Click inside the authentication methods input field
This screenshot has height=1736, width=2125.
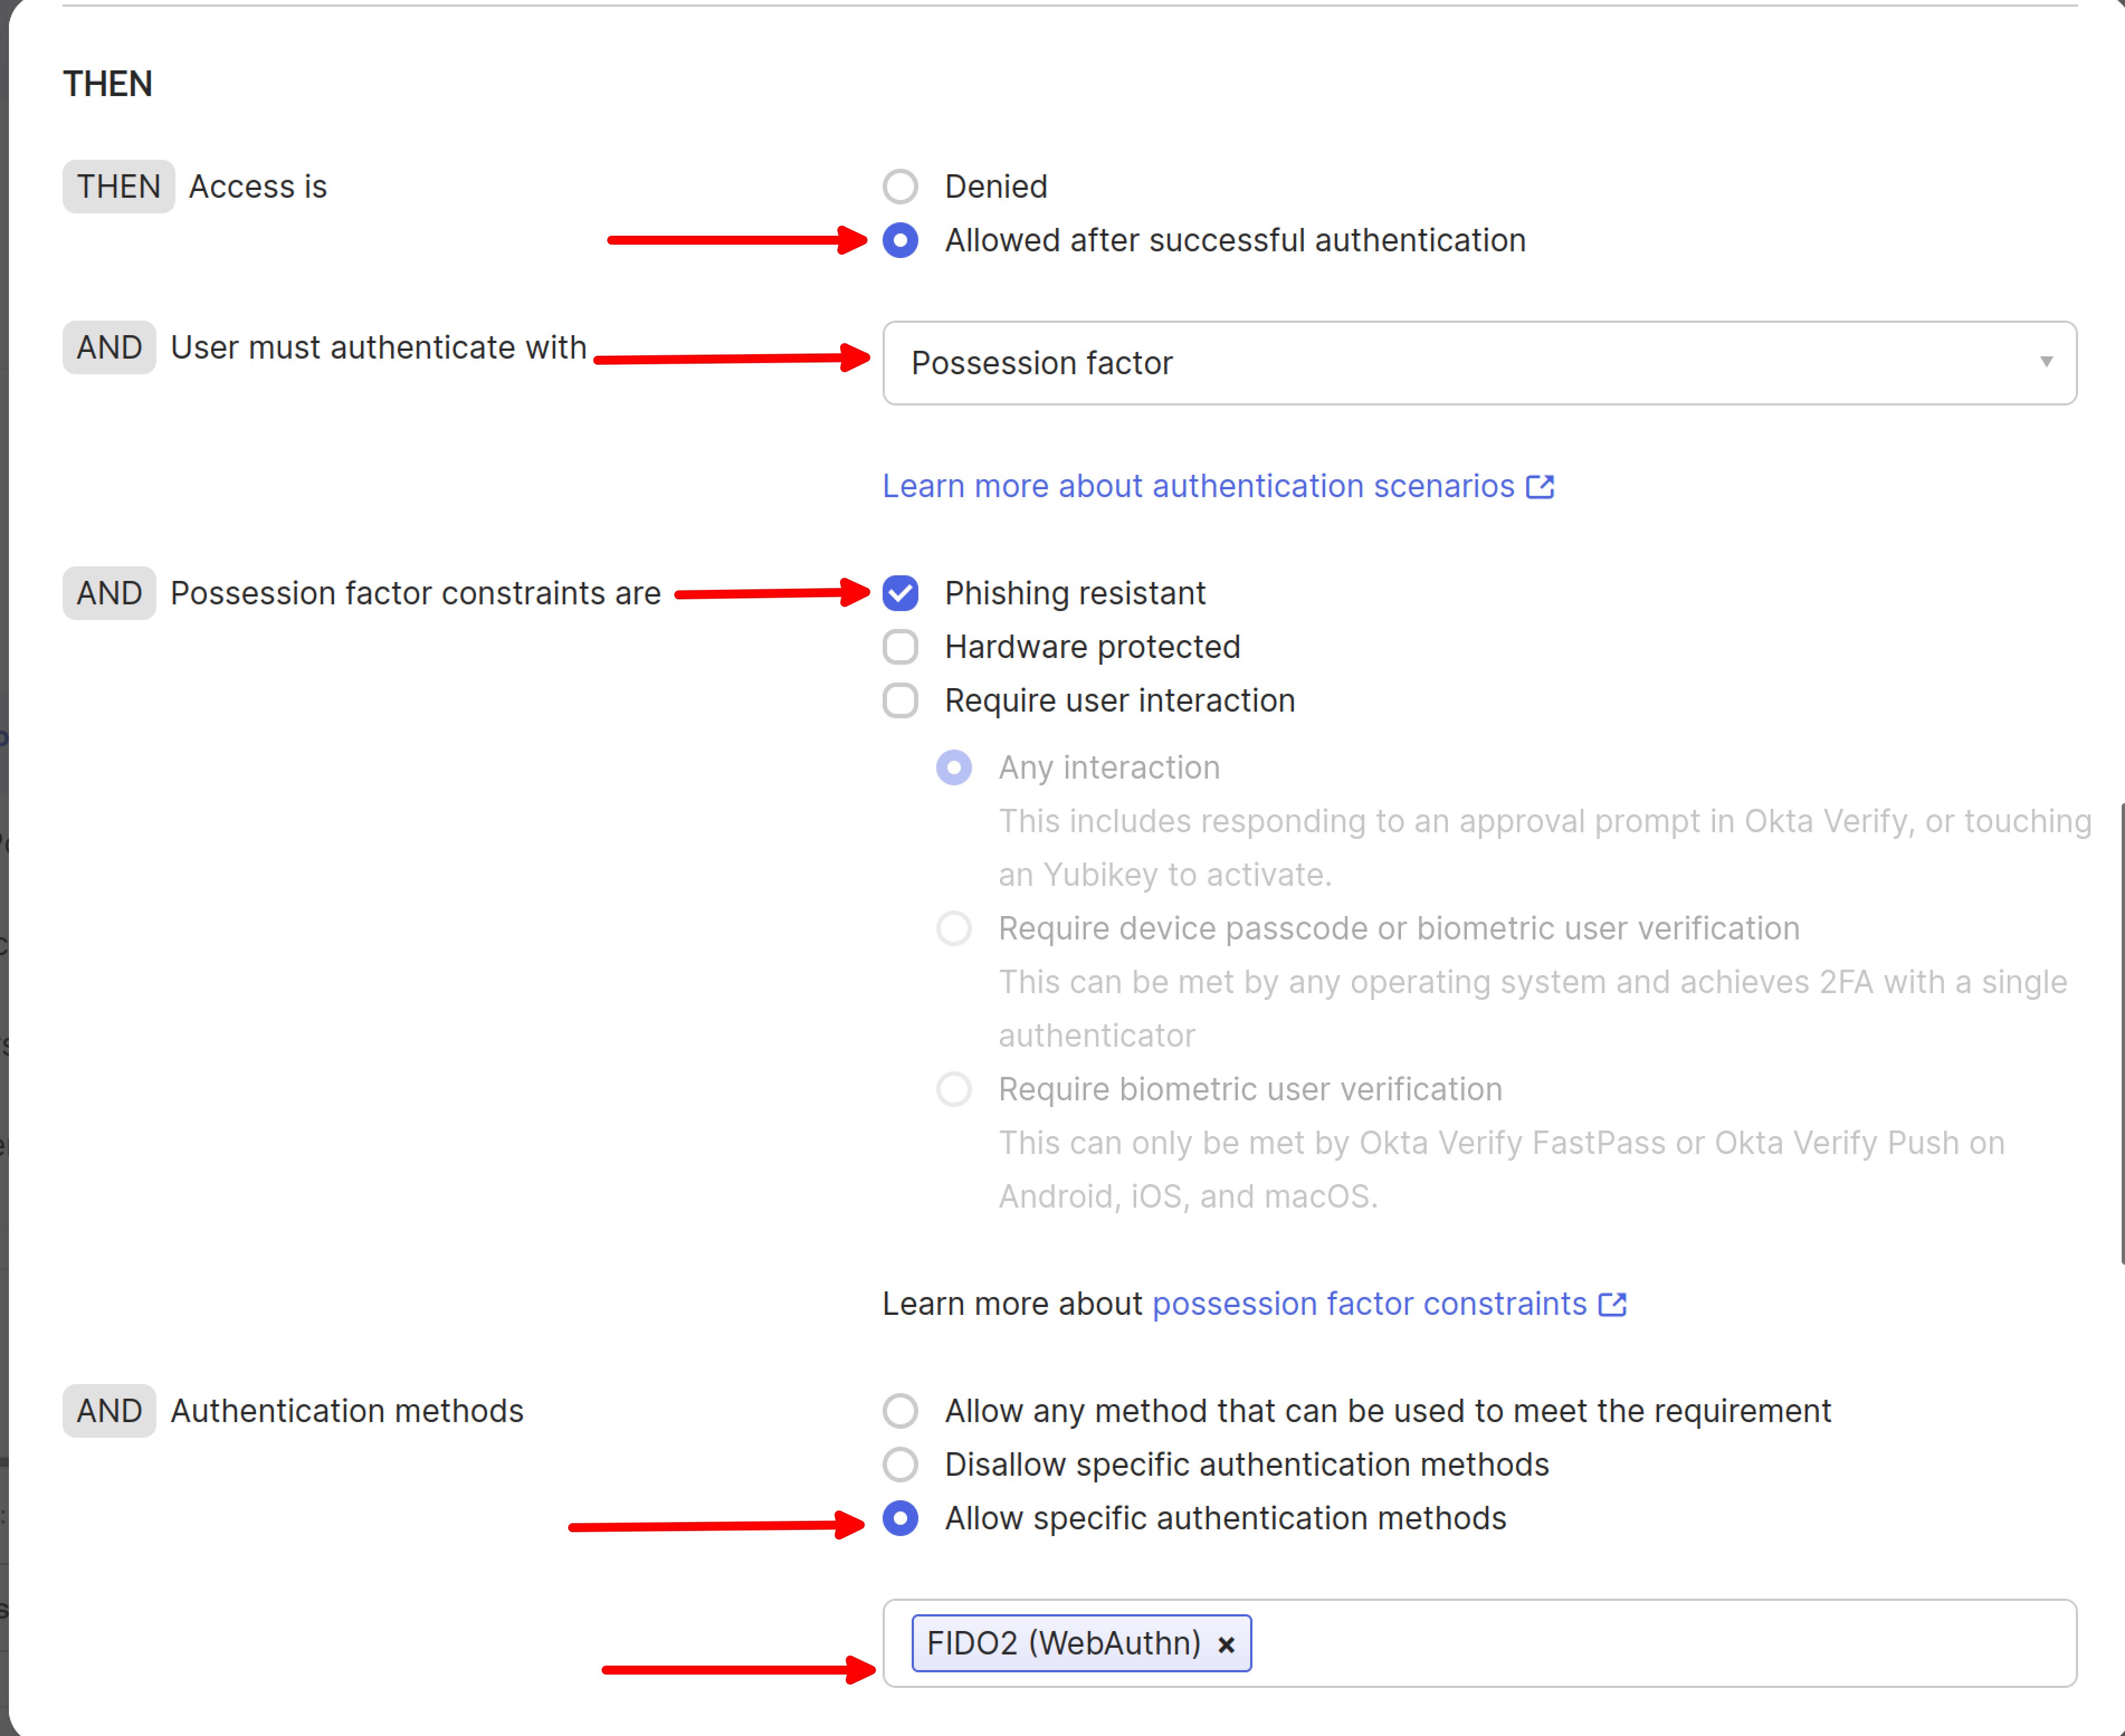(1660, 1644)
